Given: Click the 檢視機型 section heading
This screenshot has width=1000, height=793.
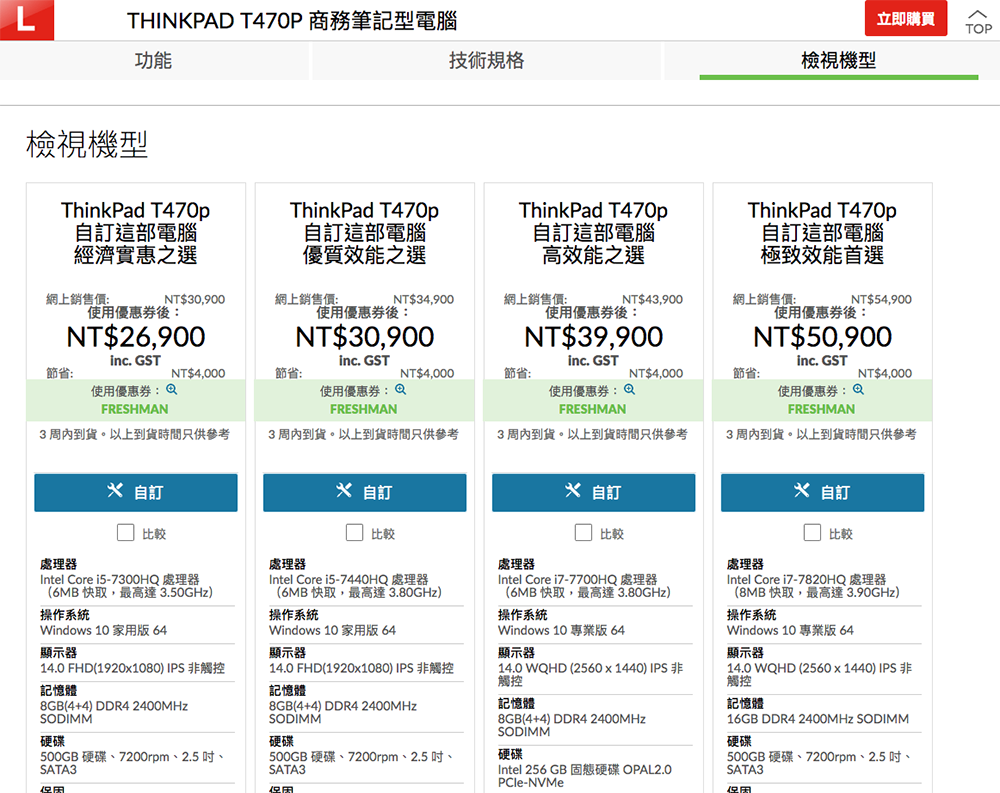Looking at the screenshot, I should pyautogui.click(x=87, y=144).
